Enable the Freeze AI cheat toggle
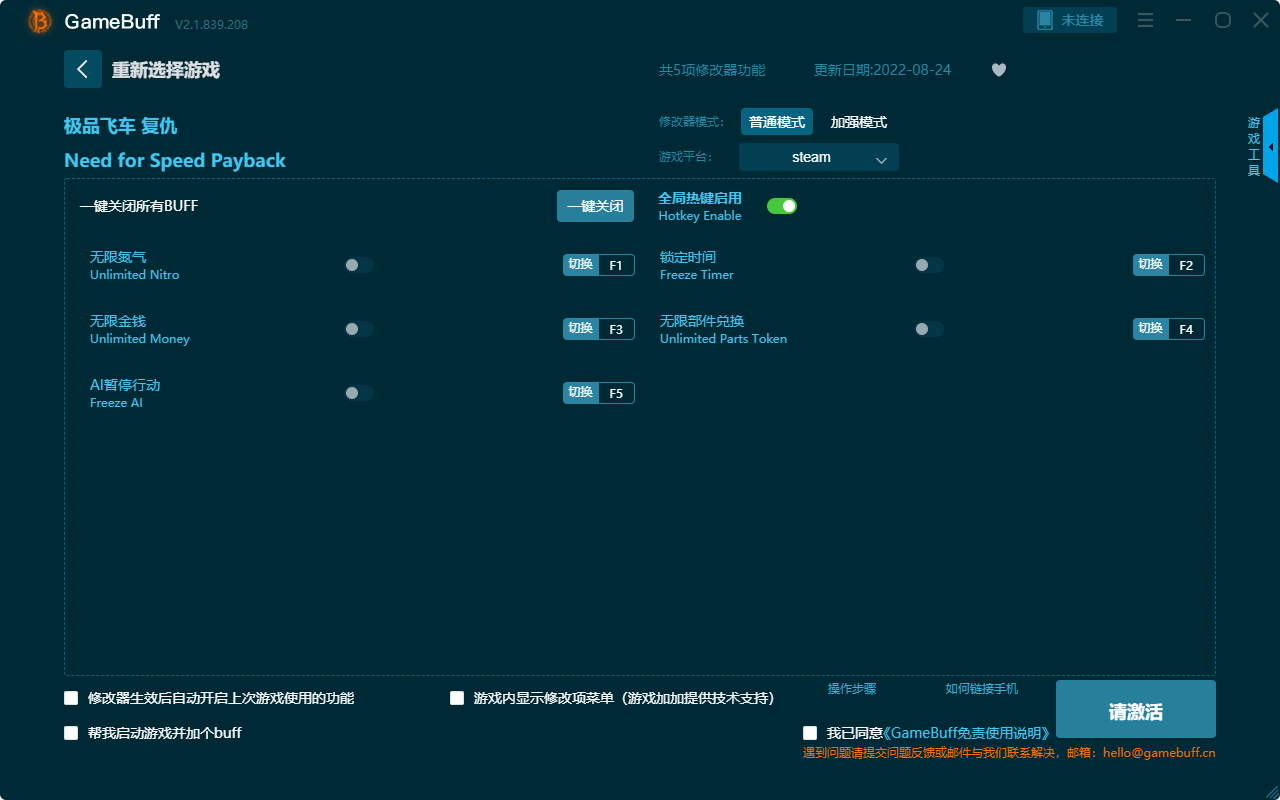Screen dimensions: 1280x800 pos(359,392)
